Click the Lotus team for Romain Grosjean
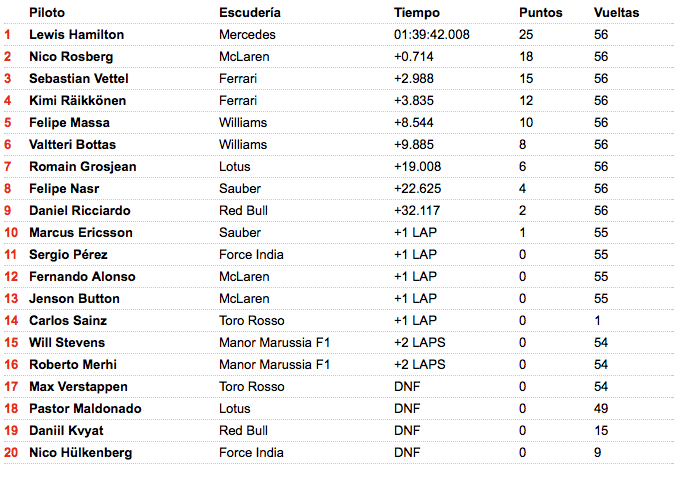684x480 pixels. point(235,167)
